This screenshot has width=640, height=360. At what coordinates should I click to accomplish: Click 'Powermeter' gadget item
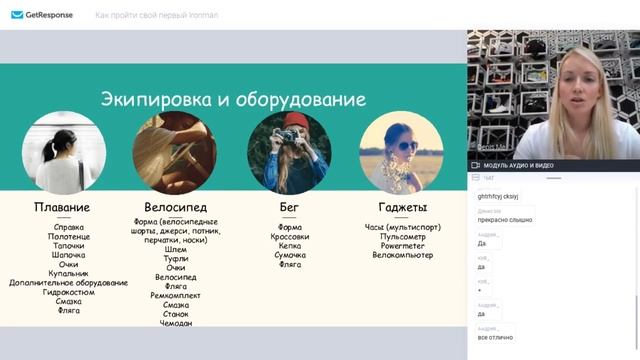(x=402, y=246)
